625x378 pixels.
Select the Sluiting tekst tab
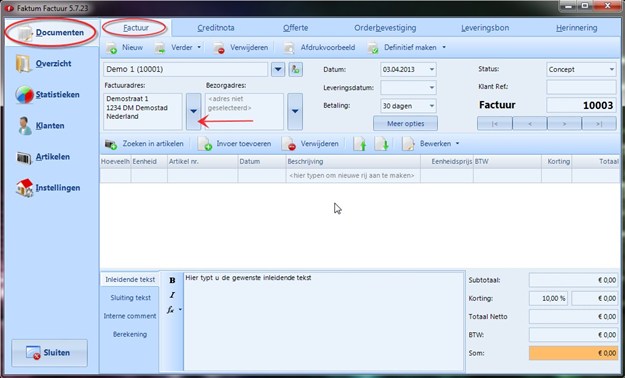tap(130, 298)
